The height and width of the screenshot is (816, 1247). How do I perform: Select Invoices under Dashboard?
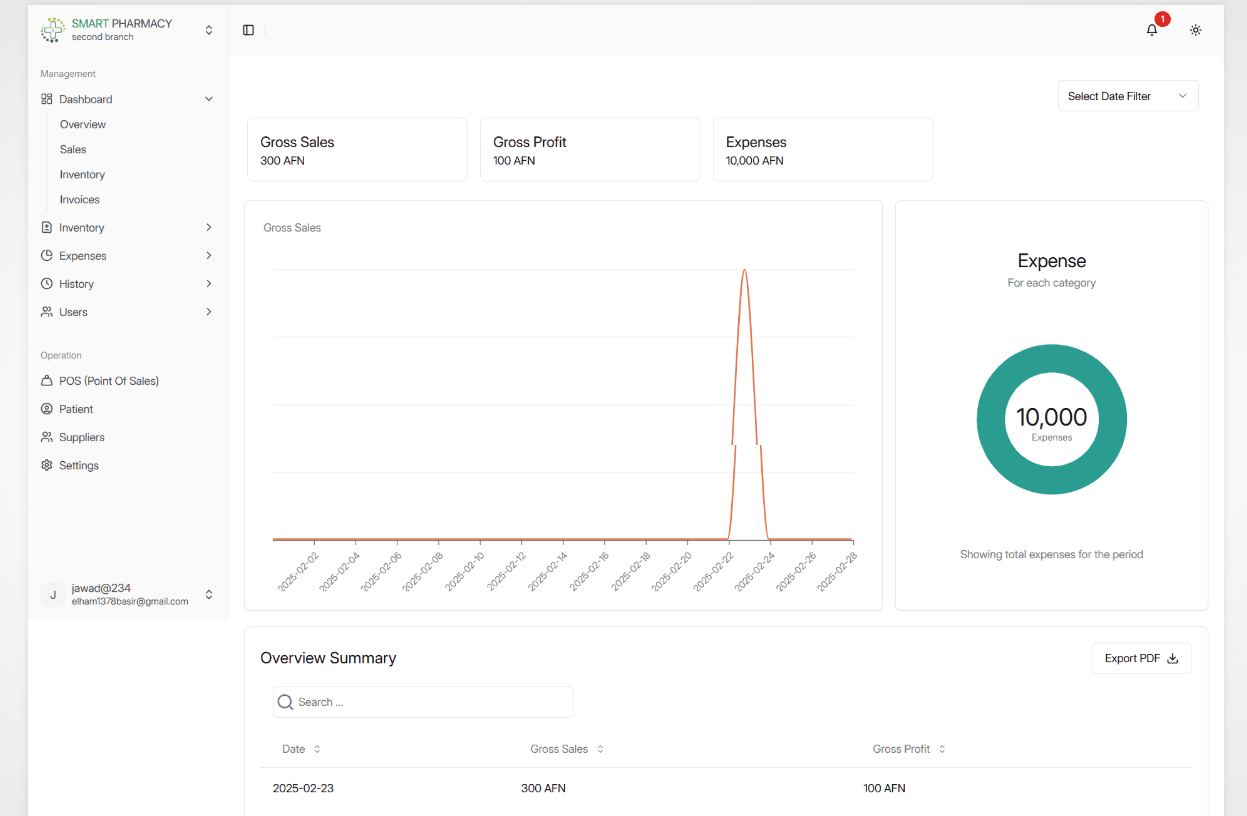click(x=79, y=199)
